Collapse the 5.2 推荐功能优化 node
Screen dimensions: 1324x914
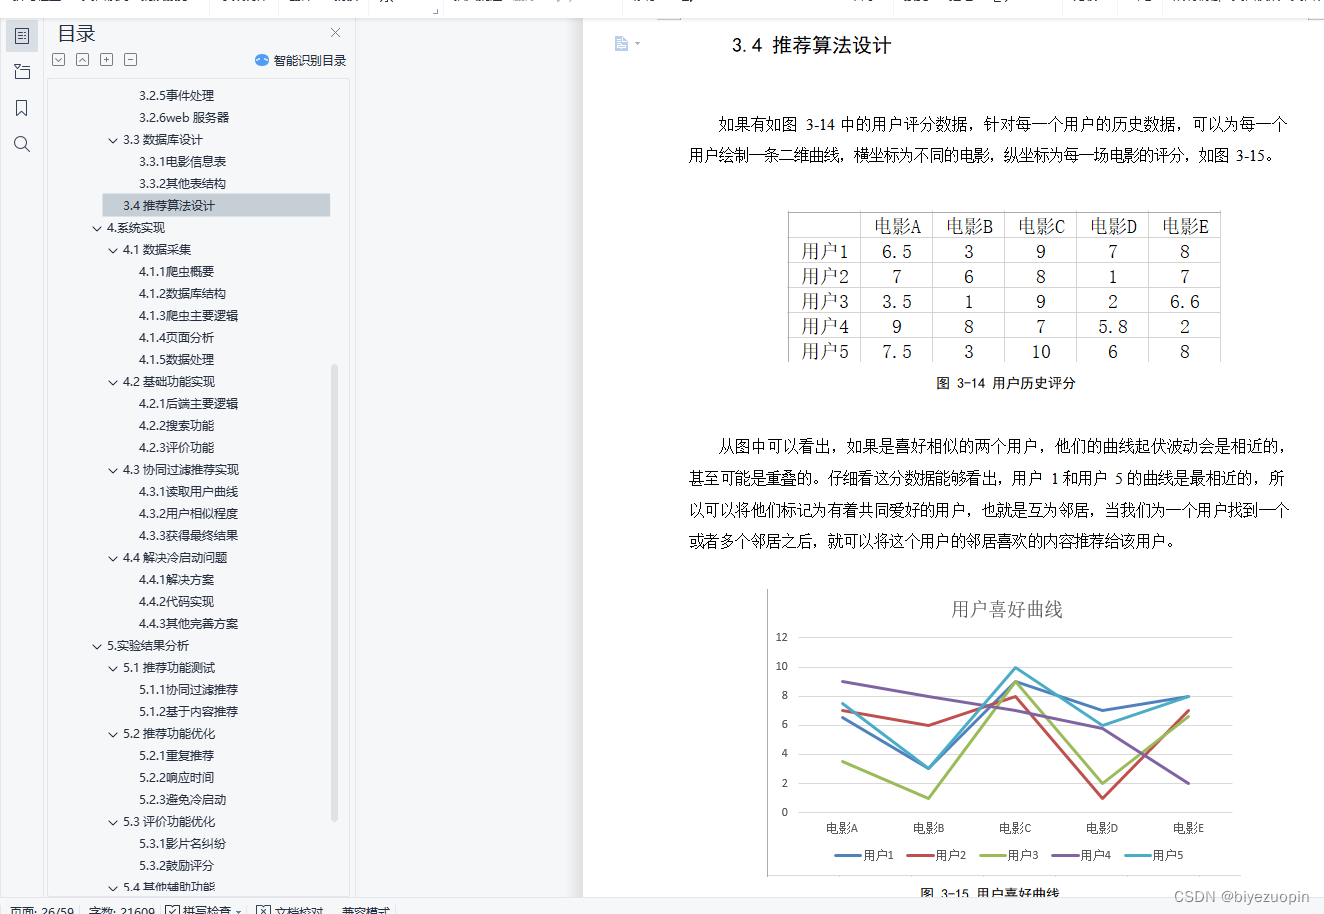tap(113, 734)
